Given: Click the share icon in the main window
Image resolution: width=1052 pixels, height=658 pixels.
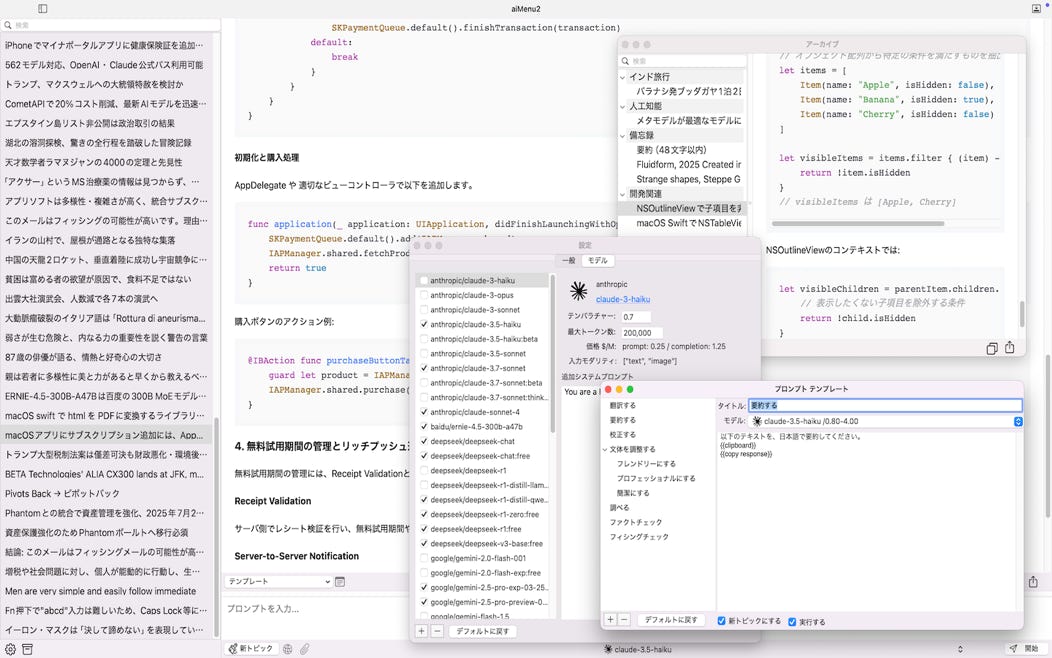Looking at the screenshot, I should [x=1033, y=582].
